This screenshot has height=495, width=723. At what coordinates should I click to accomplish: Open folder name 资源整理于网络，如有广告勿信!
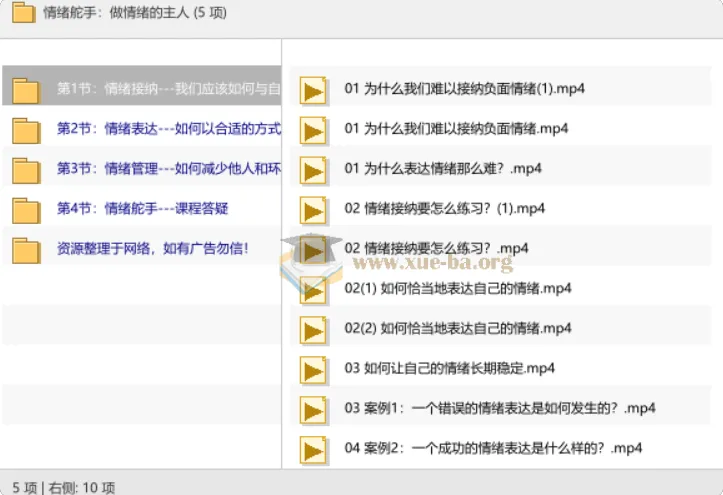pyautogui.click(x=153, y=249)
